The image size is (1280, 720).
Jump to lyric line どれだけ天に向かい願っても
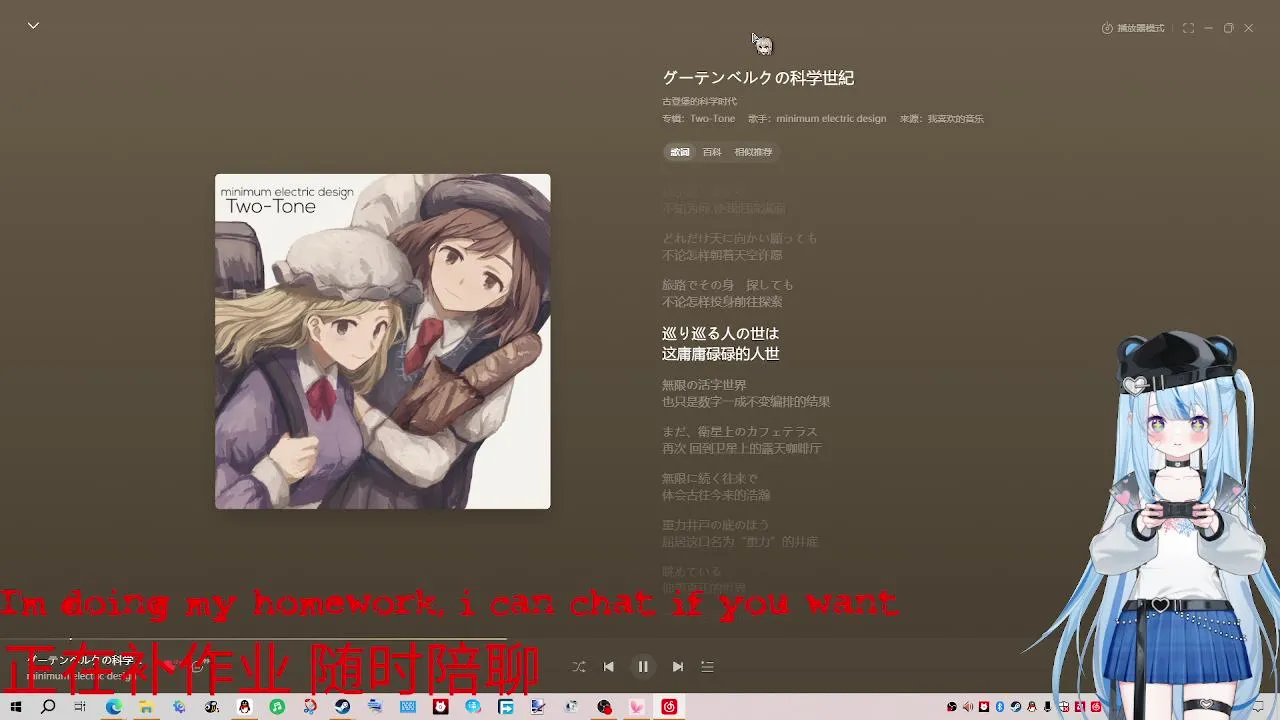[x=739, y=238]
